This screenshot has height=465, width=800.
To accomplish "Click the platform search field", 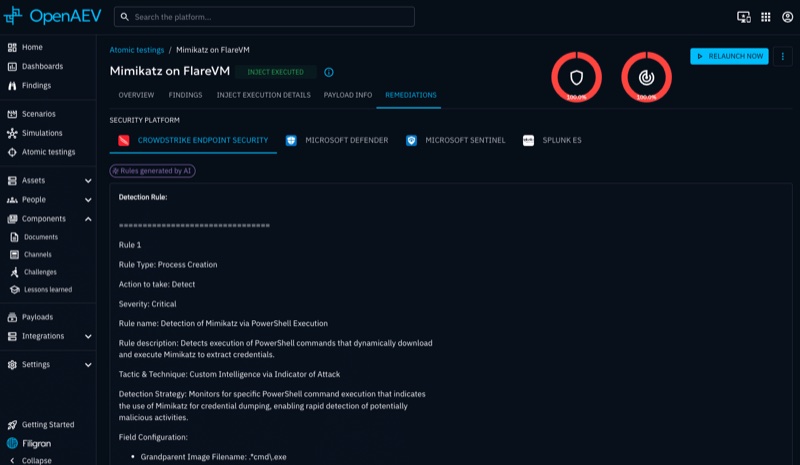I will 264,17.
